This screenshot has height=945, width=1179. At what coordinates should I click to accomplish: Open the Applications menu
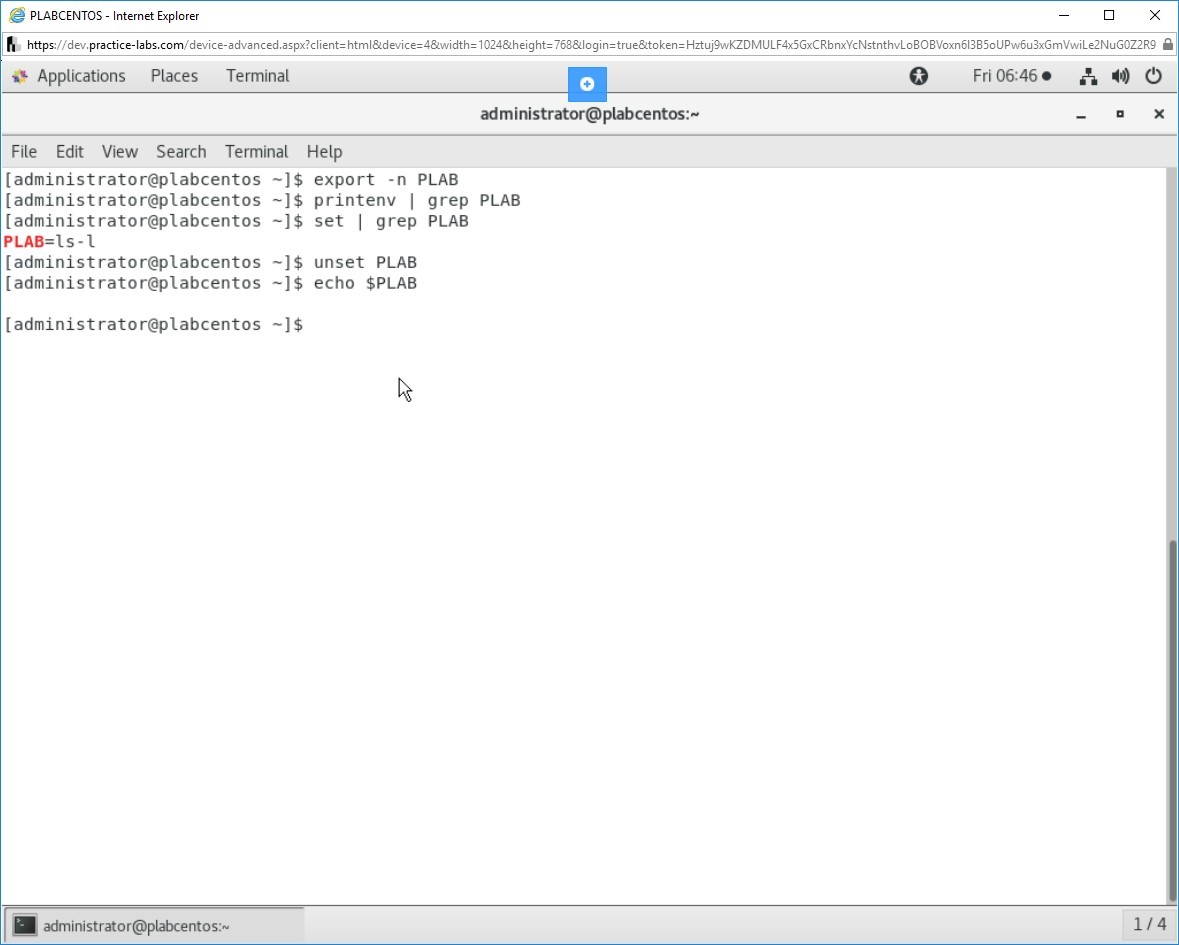pos(81,76)
